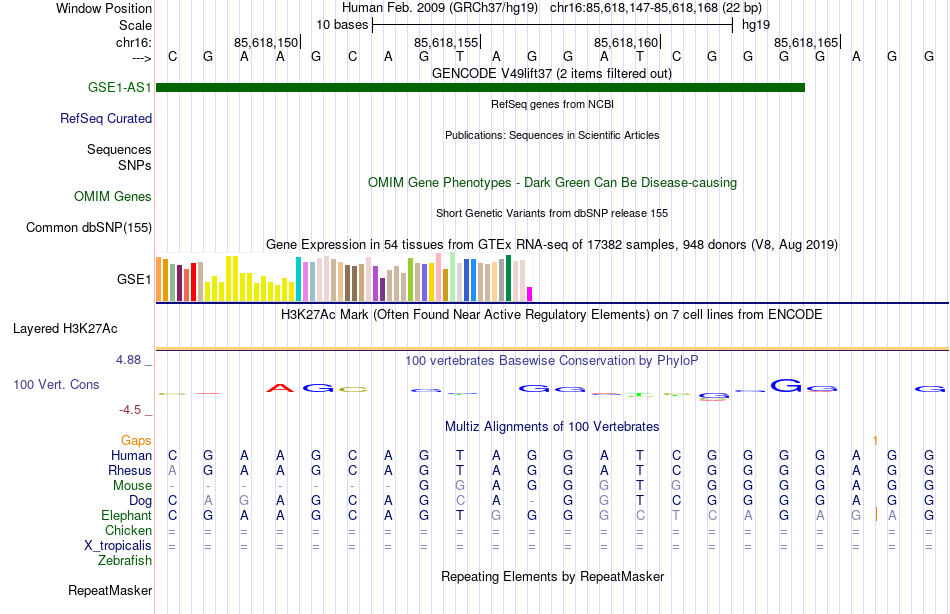This screenshot has width=950, height=614.
Task: Click the 85,618,165 ruler position
Action: tap(806, 42)
